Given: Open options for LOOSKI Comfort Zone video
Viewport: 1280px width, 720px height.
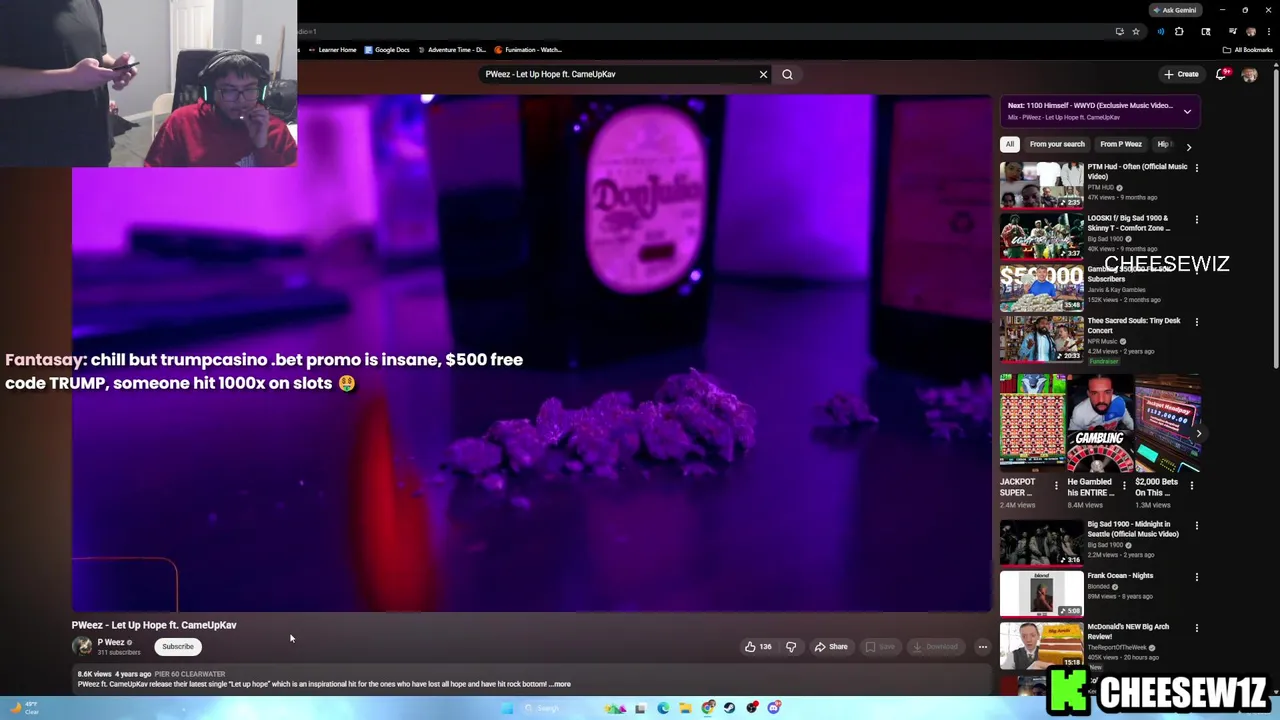Looking at the screenshot, I should 1197,219.
